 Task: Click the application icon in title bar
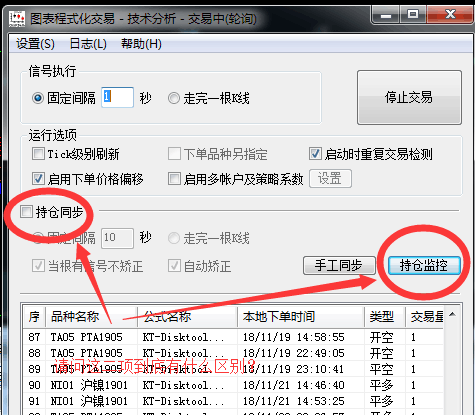[x=17, y=18]
